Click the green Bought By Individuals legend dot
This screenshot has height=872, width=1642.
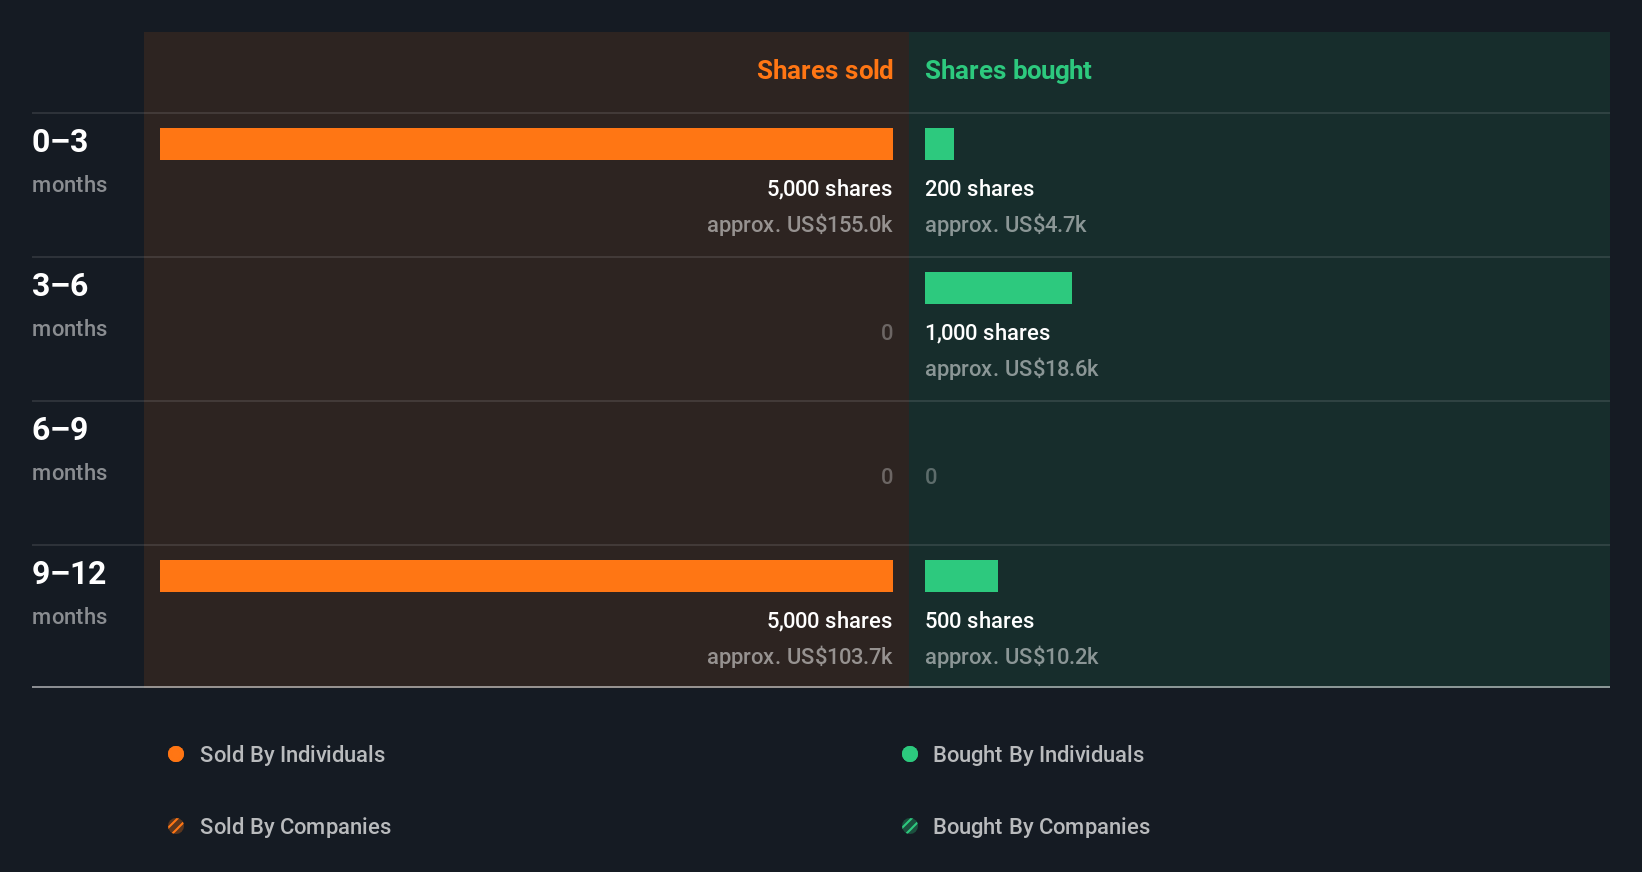click(x=910, y=754)
